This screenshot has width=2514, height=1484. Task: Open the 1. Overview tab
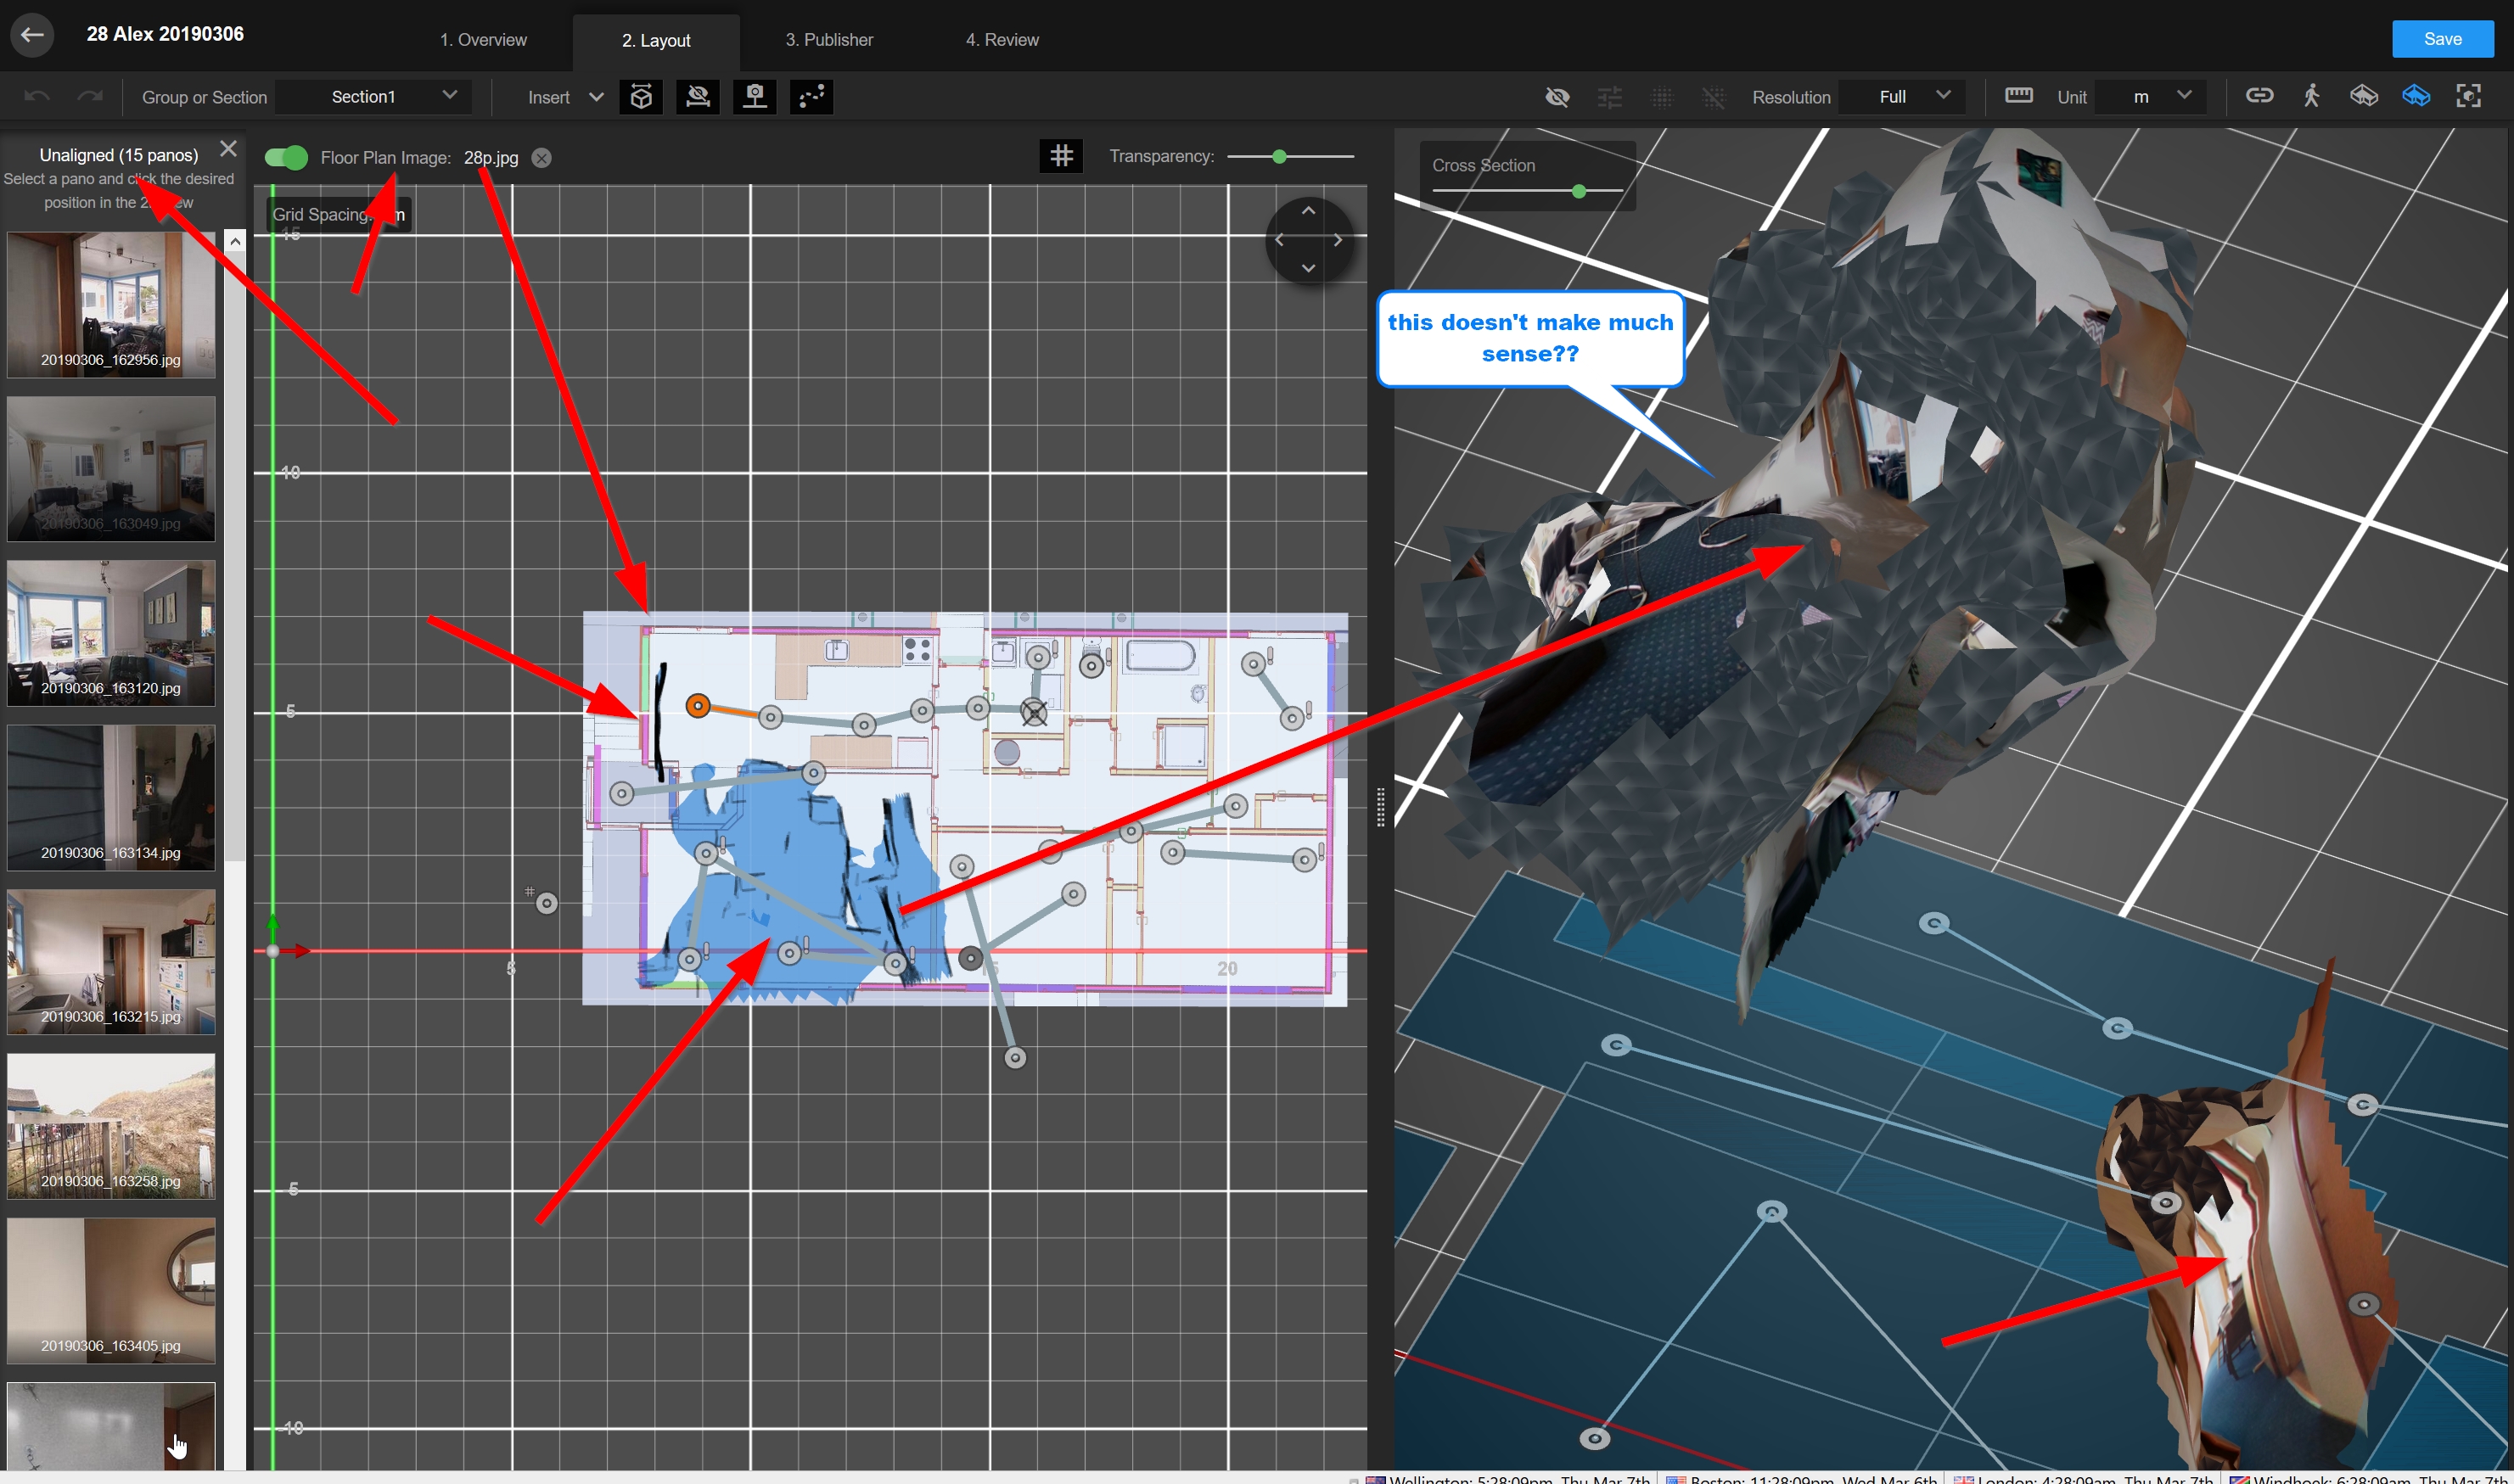coord(483,40)
